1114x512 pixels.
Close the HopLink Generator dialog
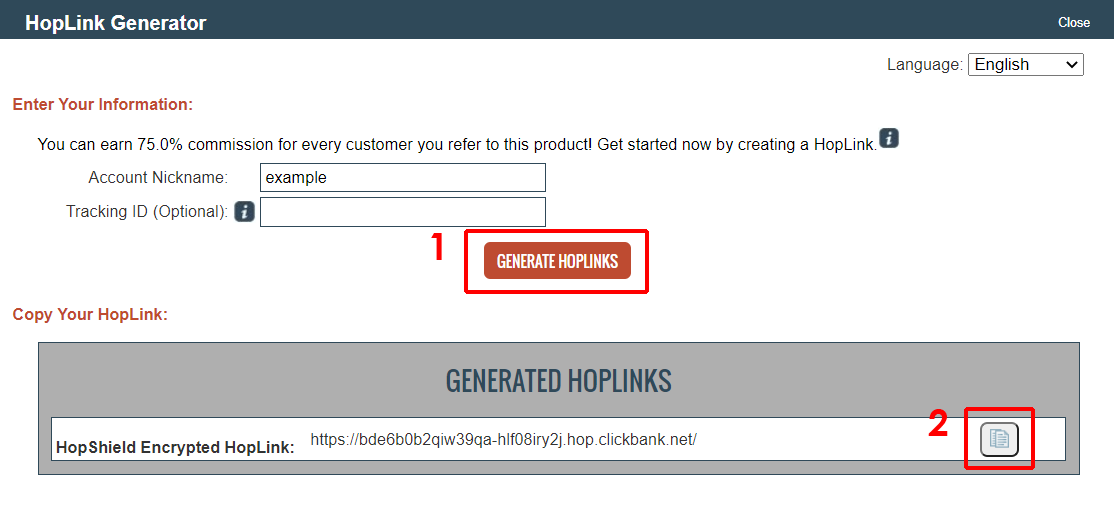pos(1074,23)
